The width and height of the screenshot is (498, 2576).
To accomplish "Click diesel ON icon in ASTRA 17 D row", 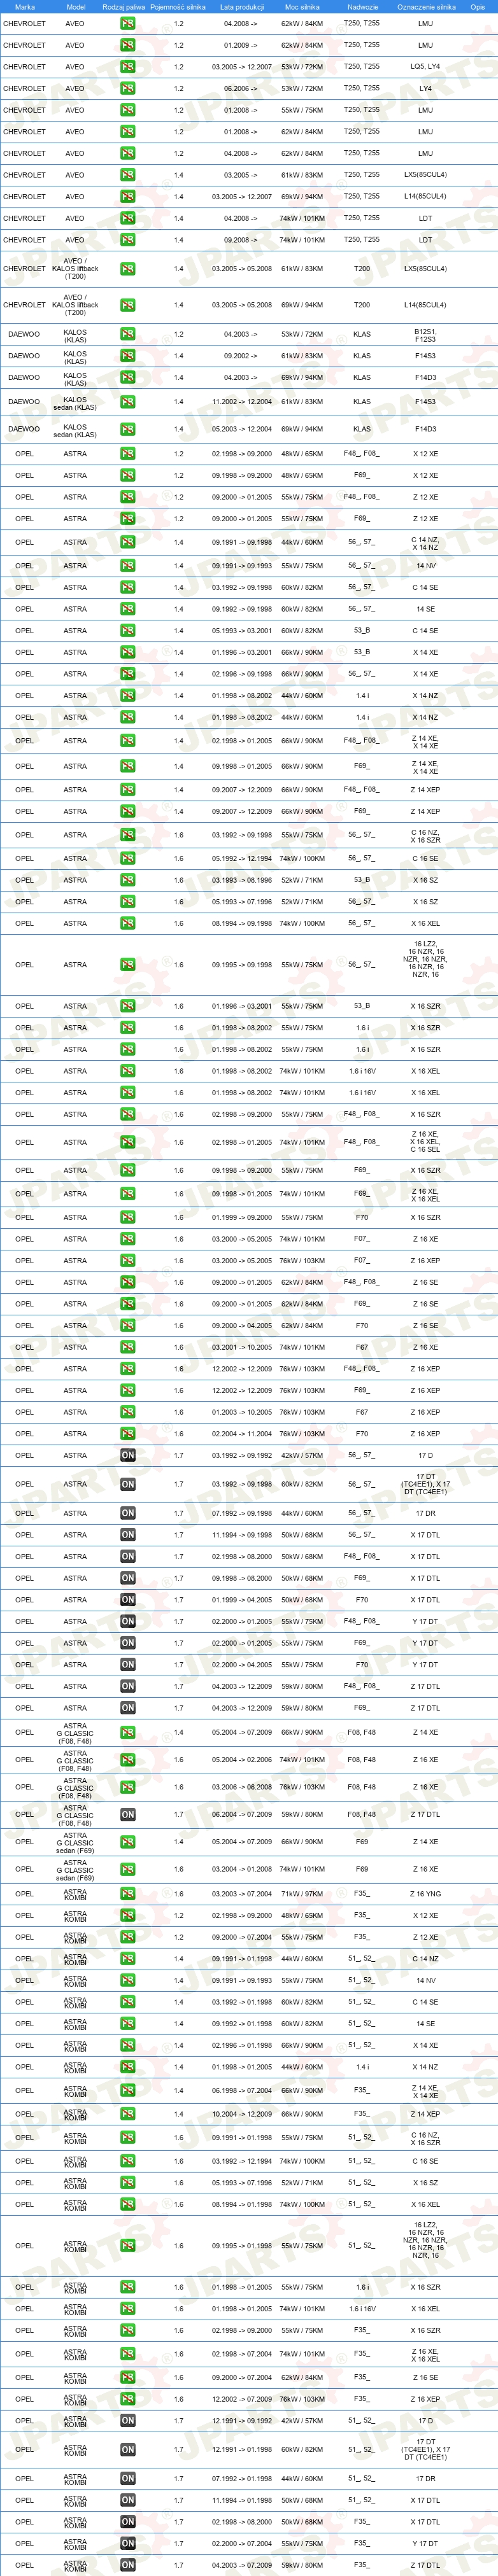I will coord(127,1455).
